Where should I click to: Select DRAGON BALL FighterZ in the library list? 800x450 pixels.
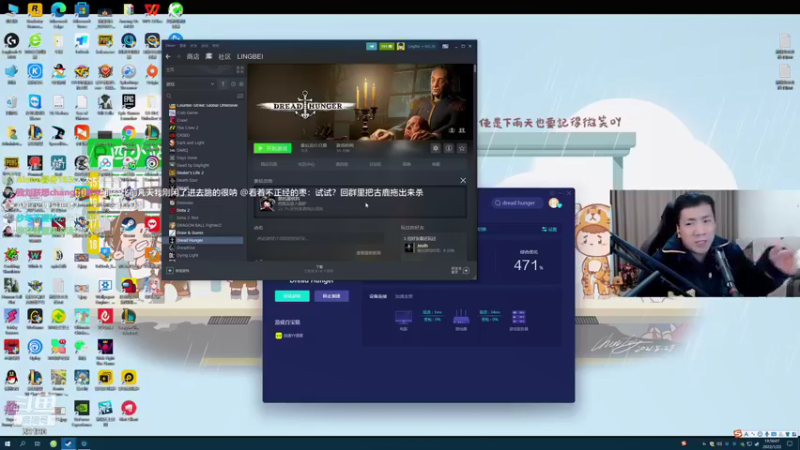point(199,225)
